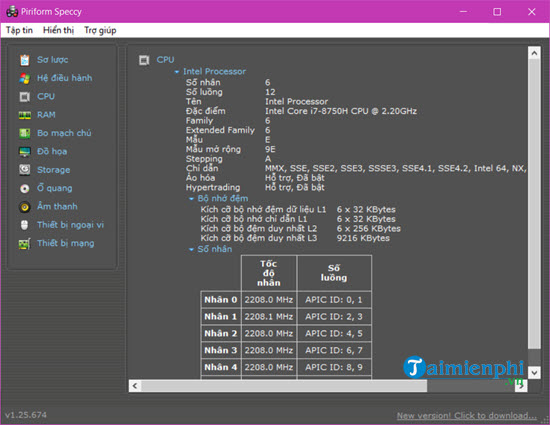Click vertical scrollbar up arrow
The width and height of the screenshot is (550, 425).
point(534,53)
